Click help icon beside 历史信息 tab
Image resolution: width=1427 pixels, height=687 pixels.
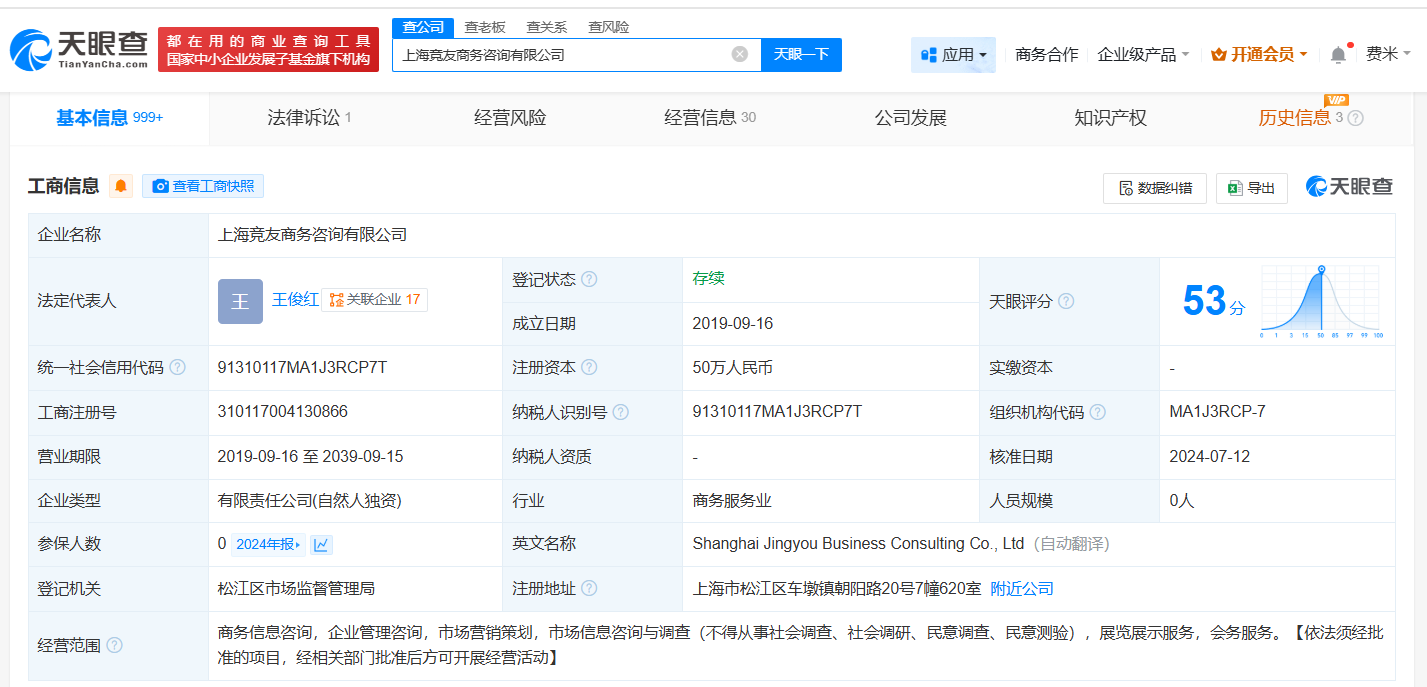pos(1356,117)
